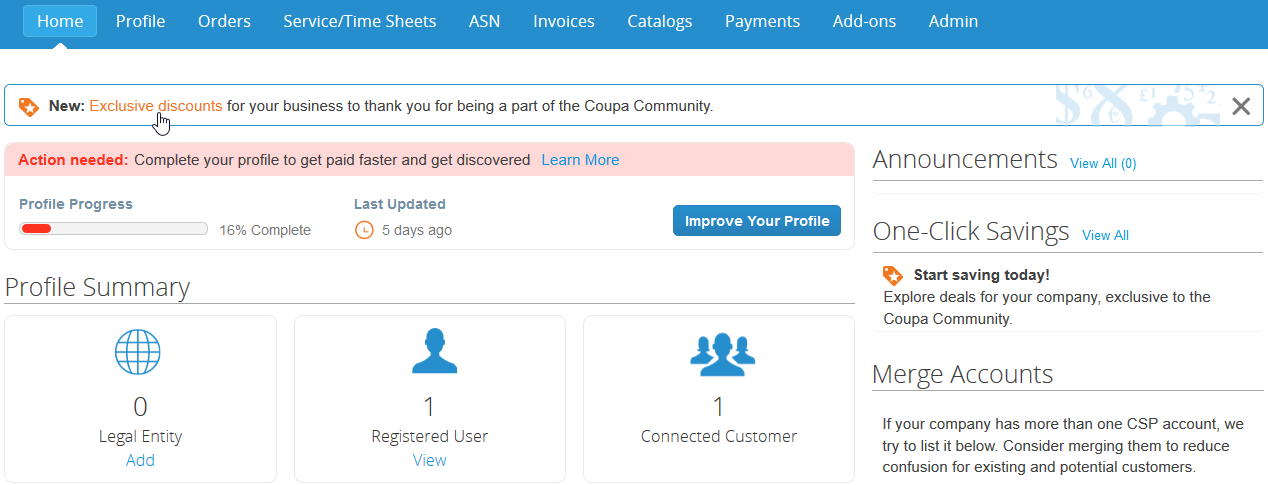
Task: Click the Profile Progress bar
Action: click(x=114, y=229)
